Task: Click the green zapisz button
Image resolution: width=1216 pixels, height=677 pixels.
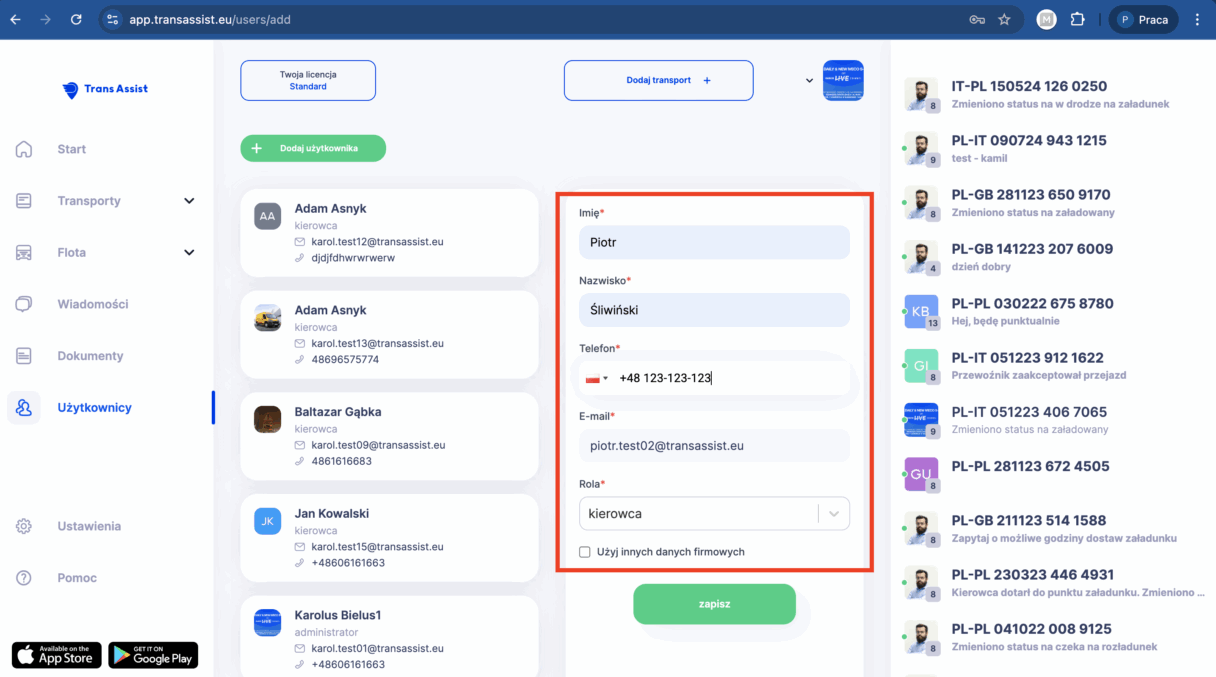Action: (714, 604)
